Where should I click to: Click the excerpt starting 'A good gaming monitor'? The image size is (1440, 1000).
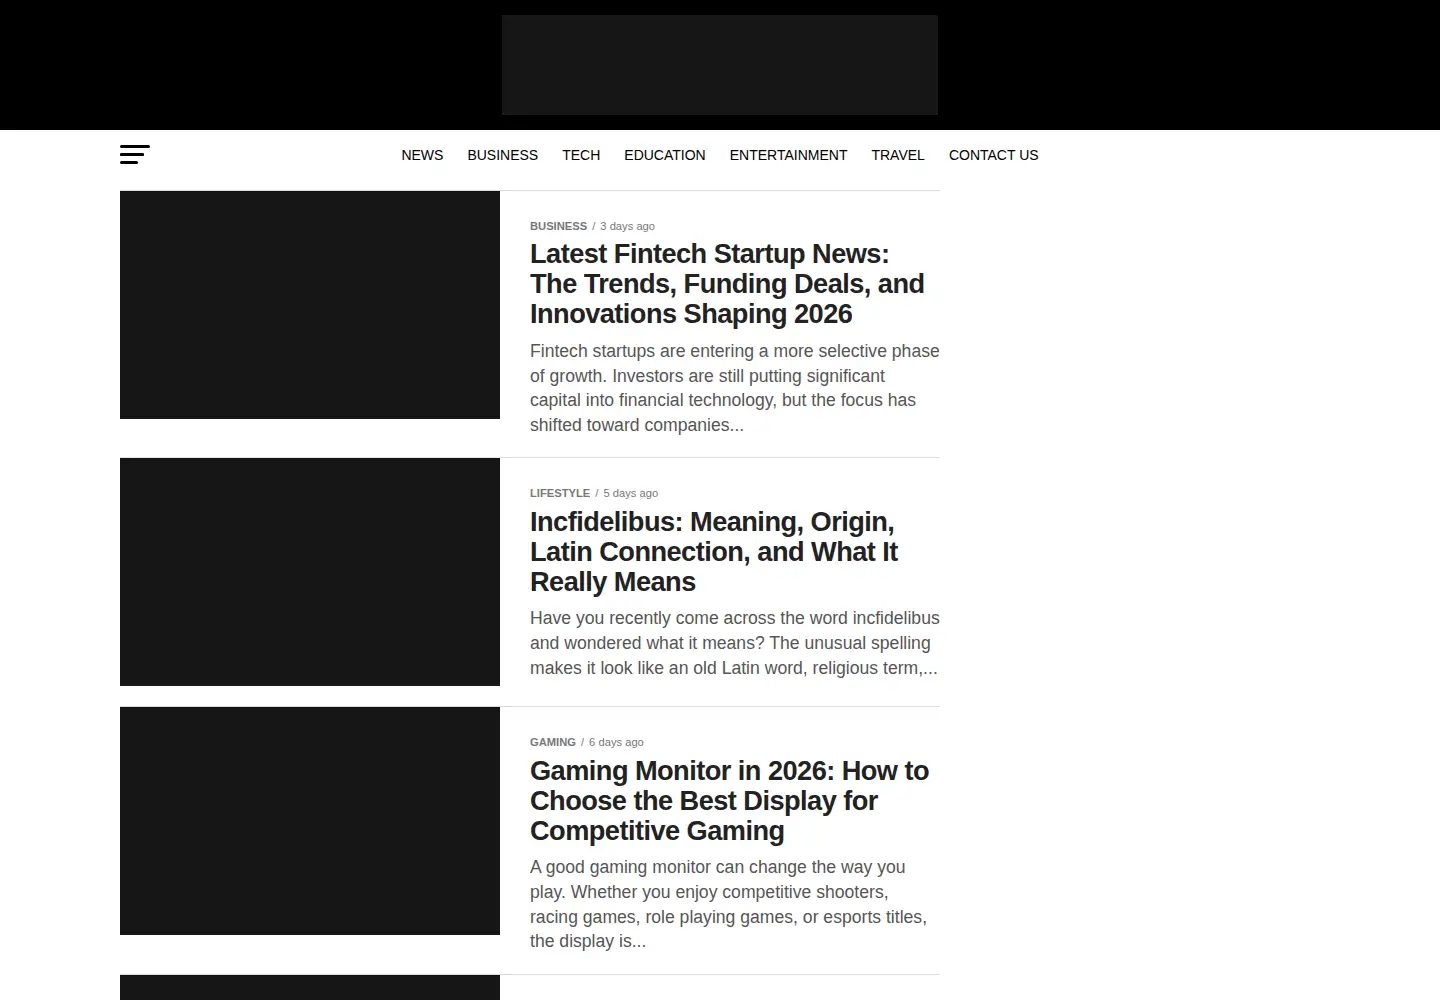click(x=729, y=904)
